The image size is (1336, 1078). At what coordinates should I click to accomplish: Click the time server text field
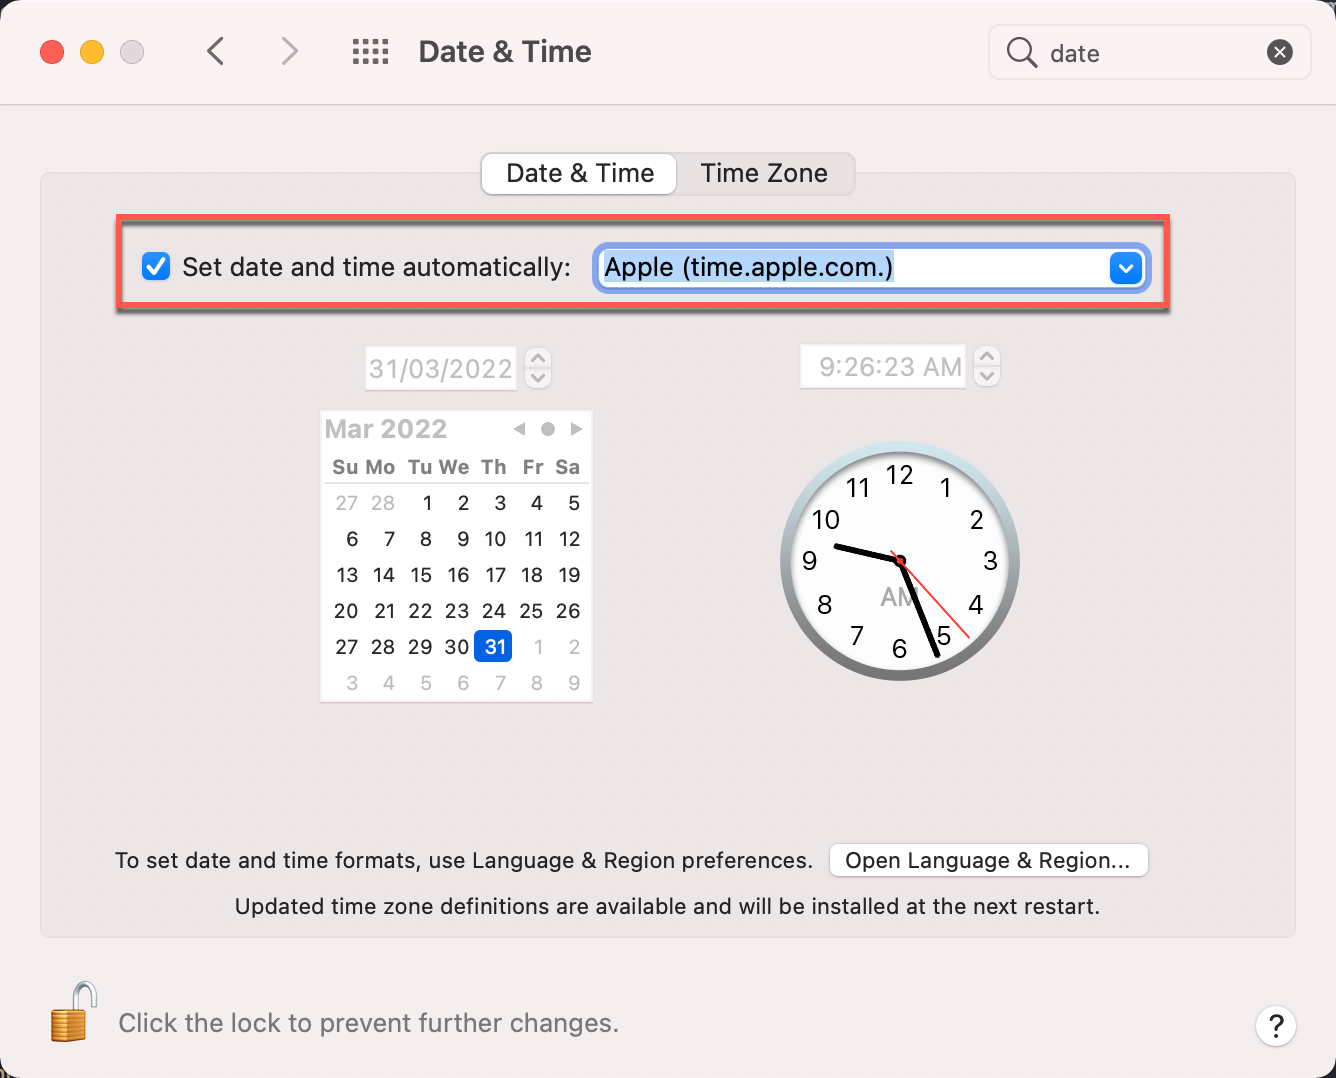point(850,268)
